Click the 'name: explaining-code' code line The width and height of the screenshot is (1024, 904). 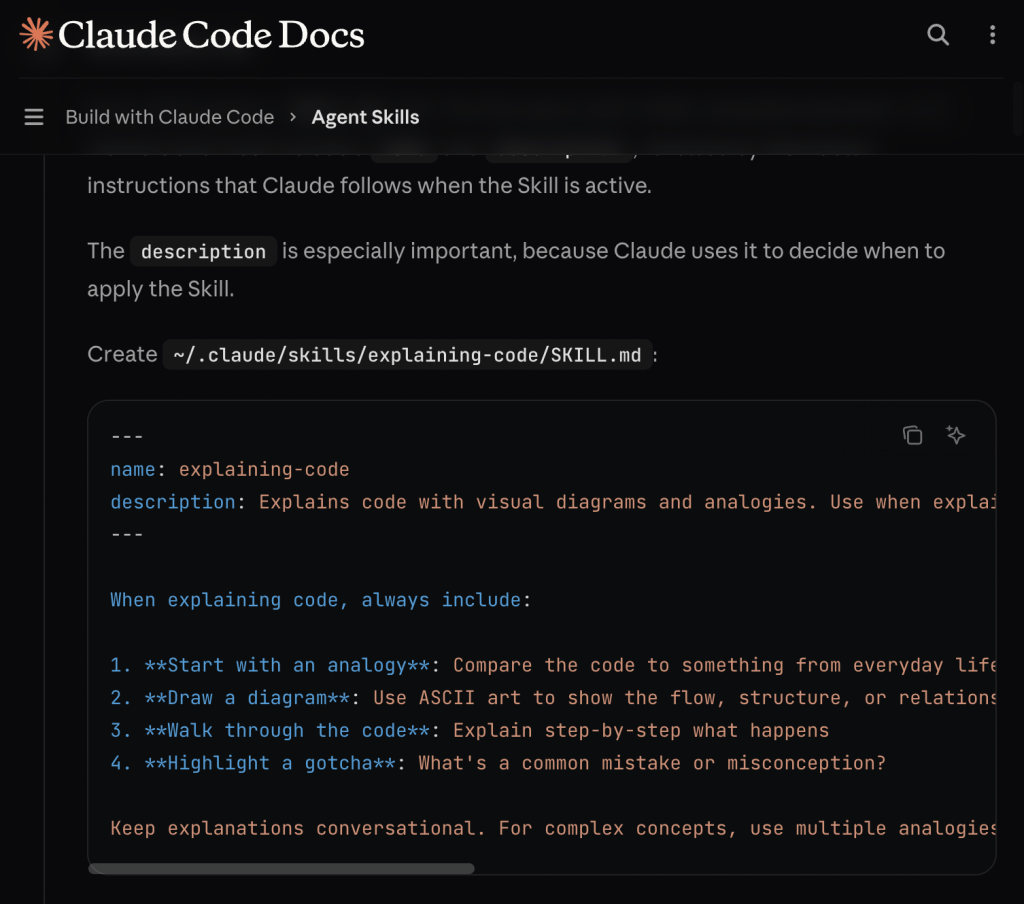click(x=230, y=469)
